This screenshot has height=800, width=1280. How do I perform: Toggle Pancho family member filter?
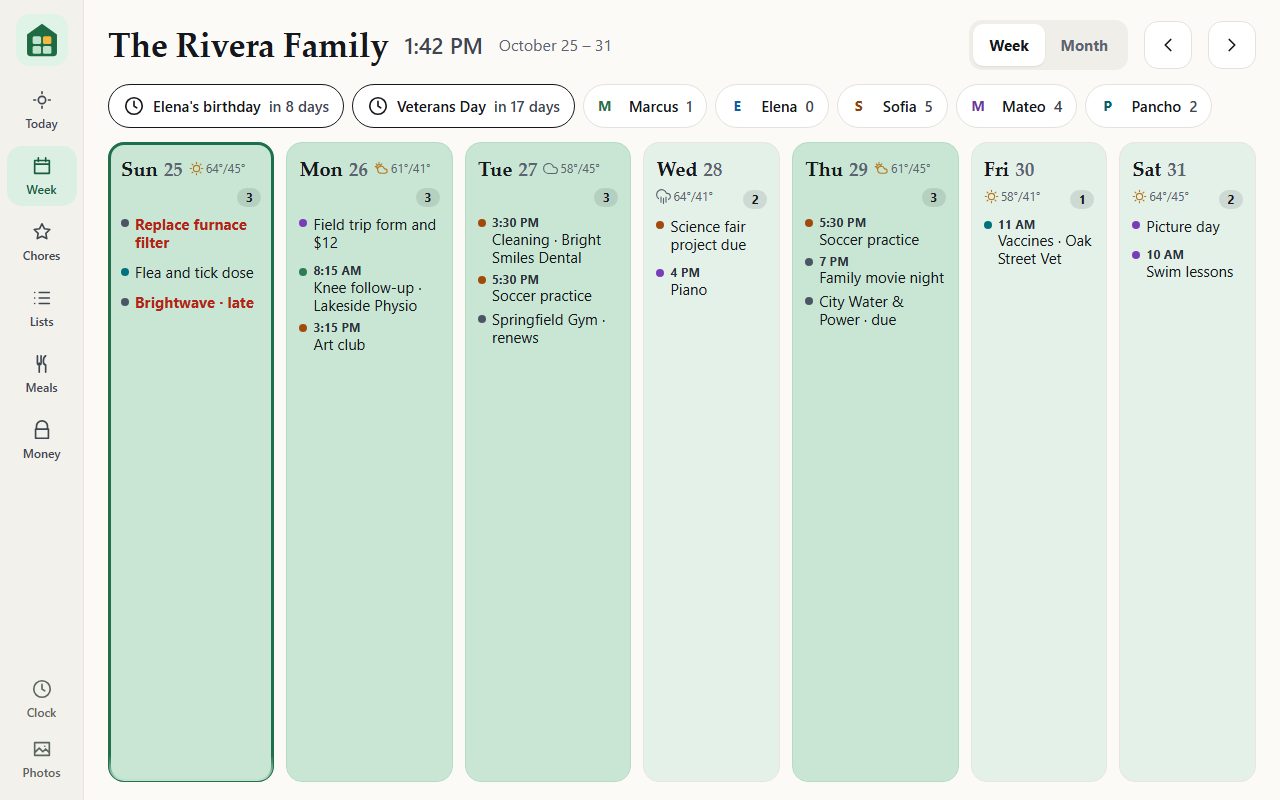coord(1148,106)
